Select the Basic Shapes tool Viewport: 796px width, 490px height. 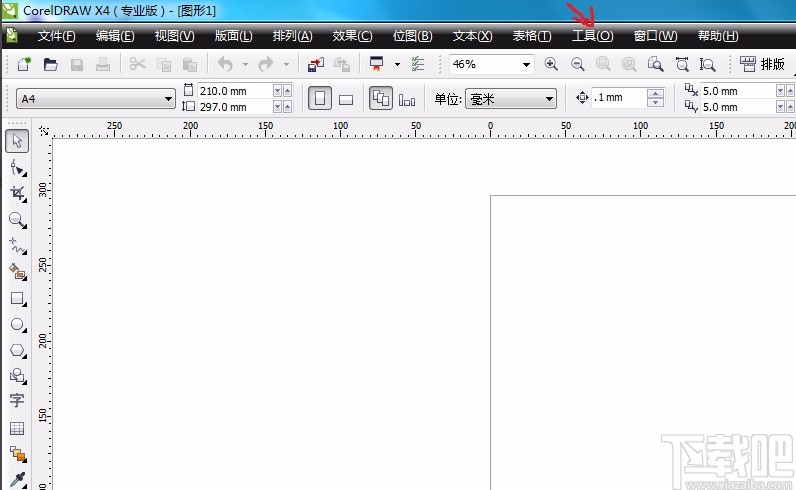(17, 376)
